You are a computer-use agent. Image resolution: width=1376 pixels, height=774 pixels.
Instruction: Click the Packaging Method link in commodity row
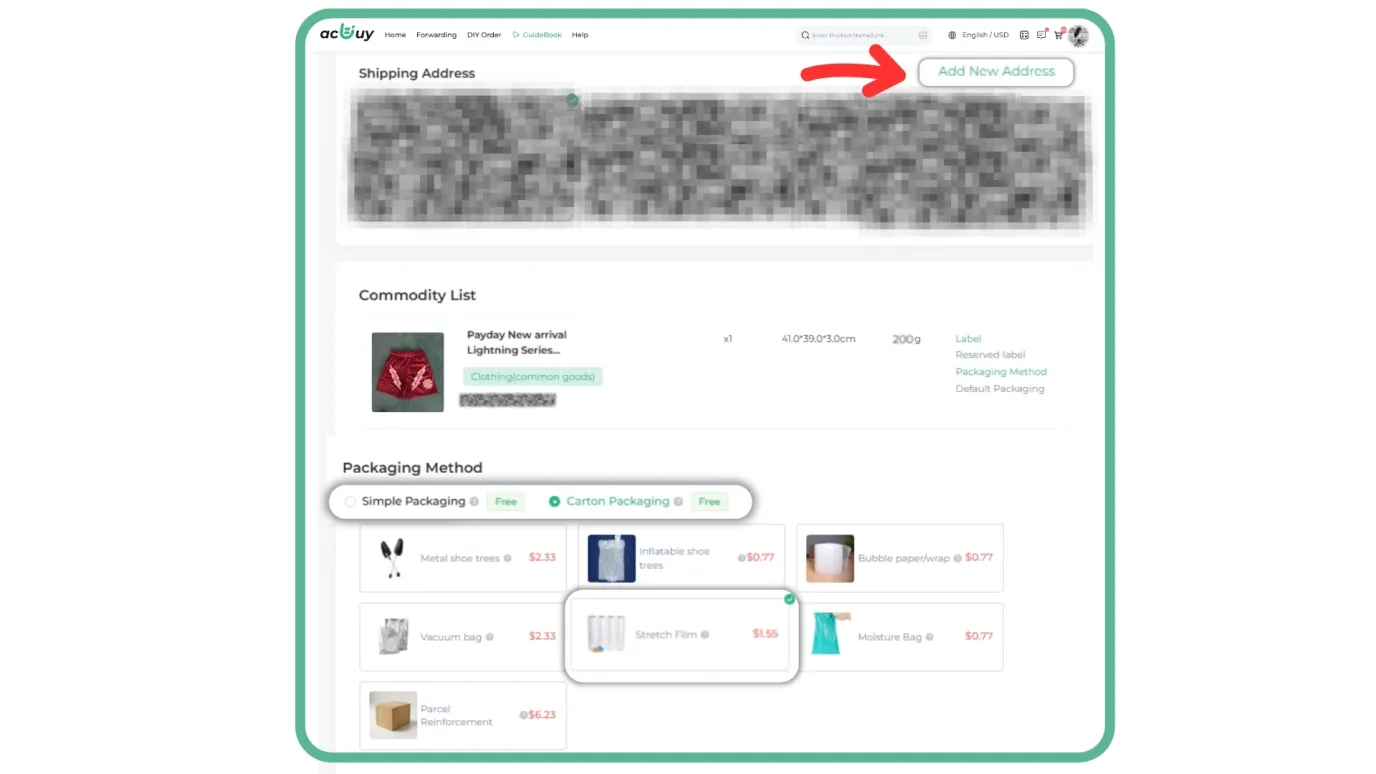pos(1000,372)
